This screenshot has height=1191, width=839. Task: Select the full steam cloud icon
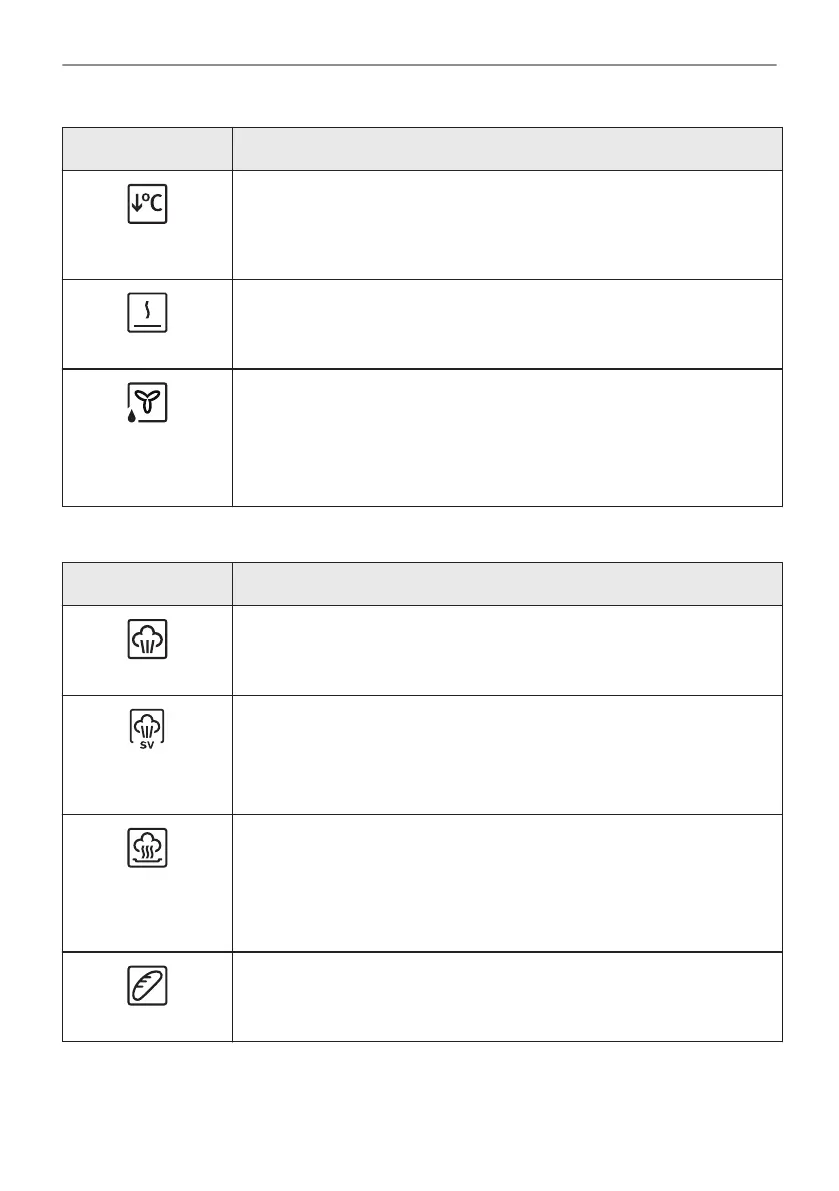[147, 639]
